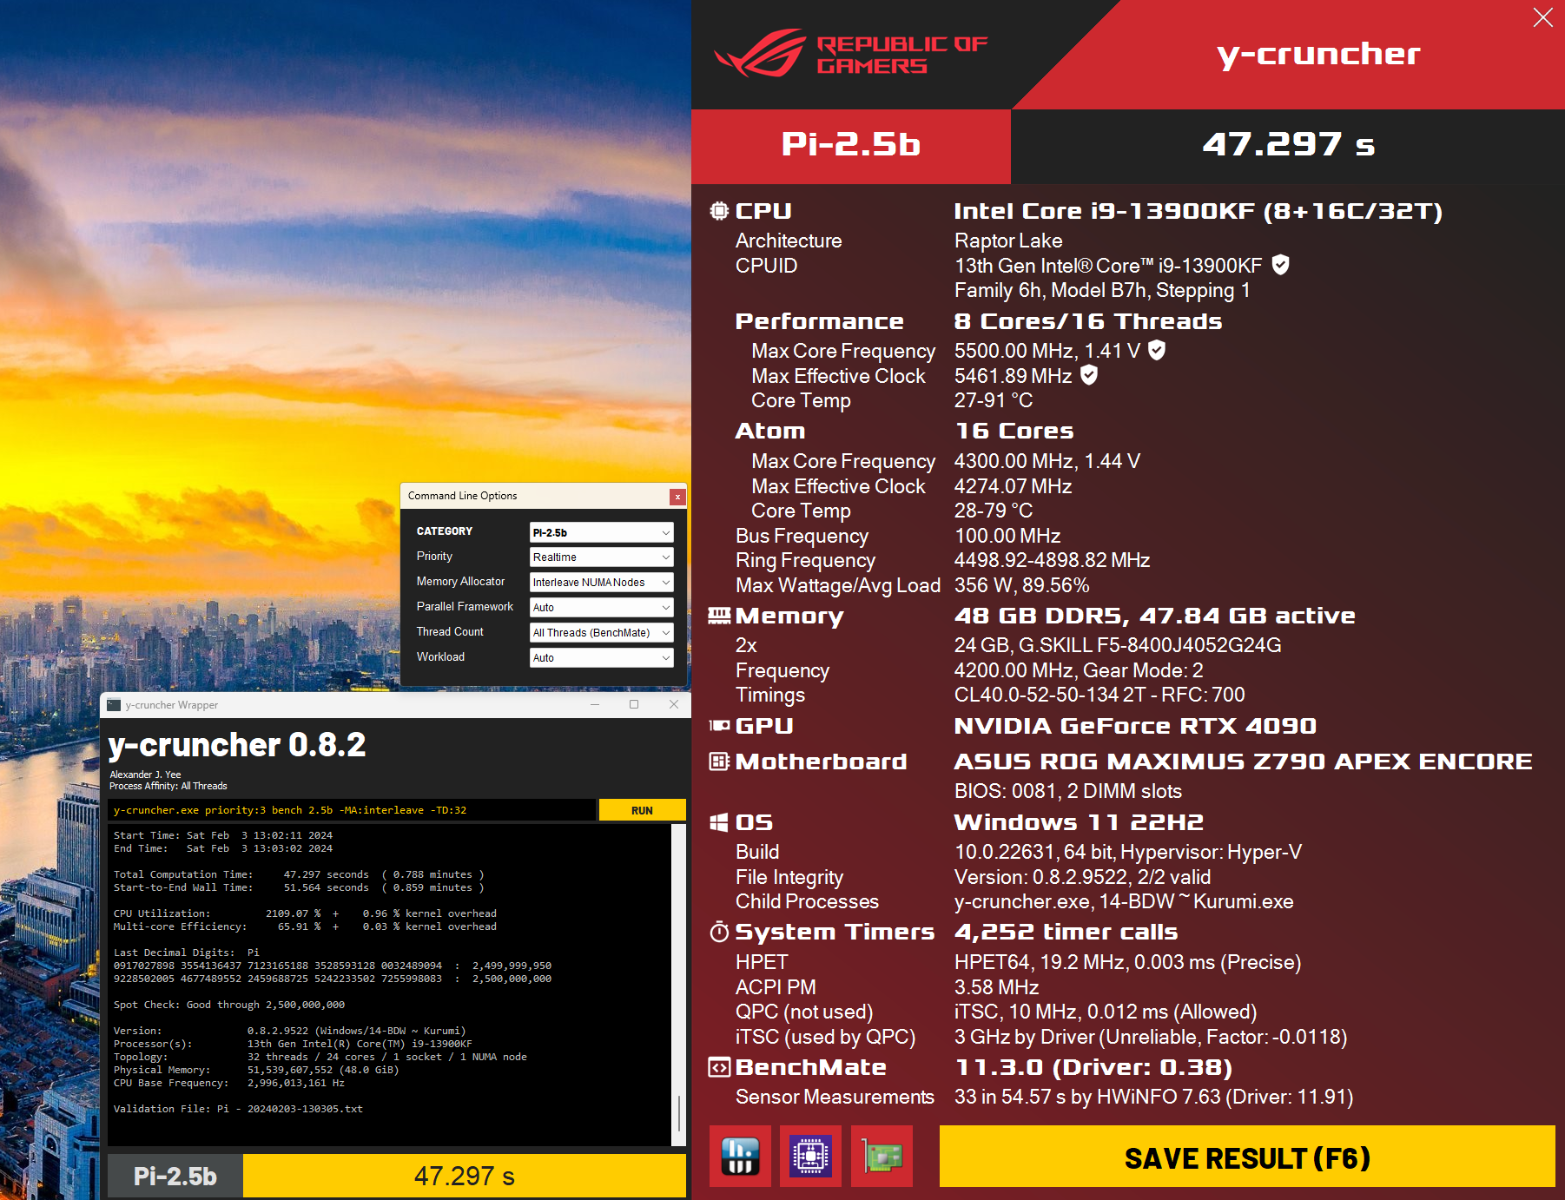Screen dimensions: 1565x1200
Task: Click the GPU section card icon
Action: [x=719, y=726]
